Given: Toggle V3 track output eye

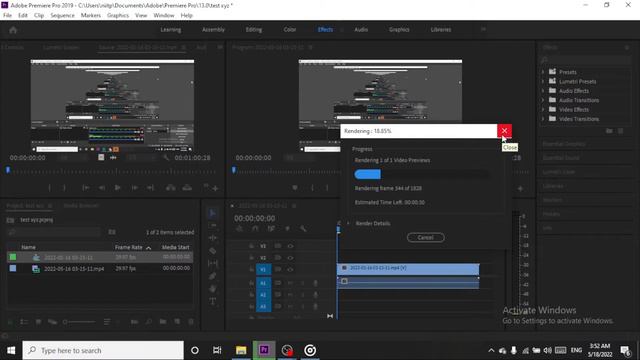Looking at the screenshot, I should (290, 246).
